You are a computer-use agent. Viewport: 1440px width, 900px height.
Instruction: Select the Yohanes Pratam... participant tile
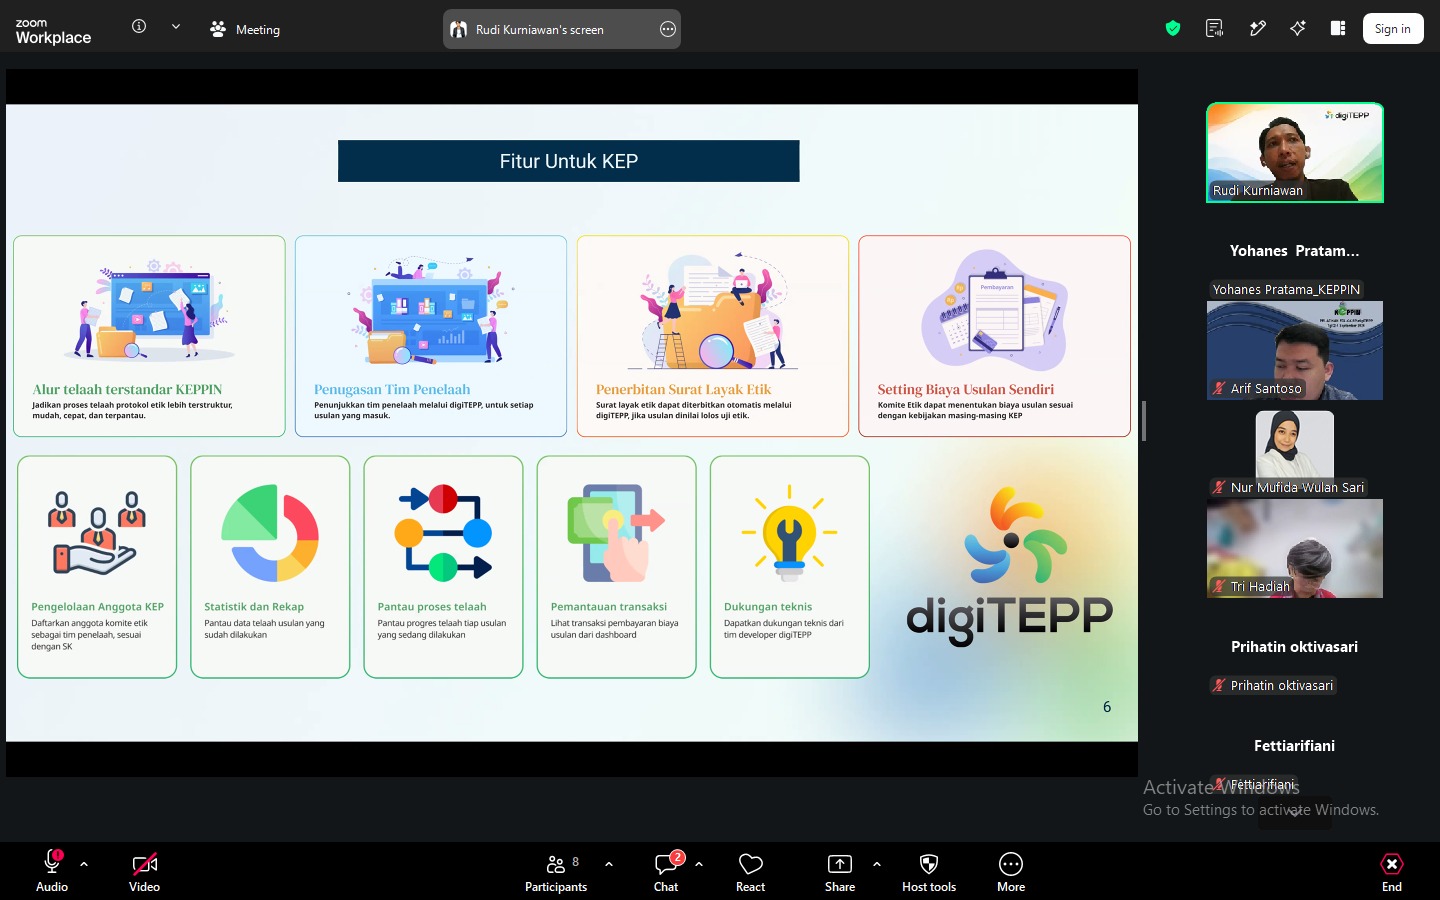coord(1295,251)
